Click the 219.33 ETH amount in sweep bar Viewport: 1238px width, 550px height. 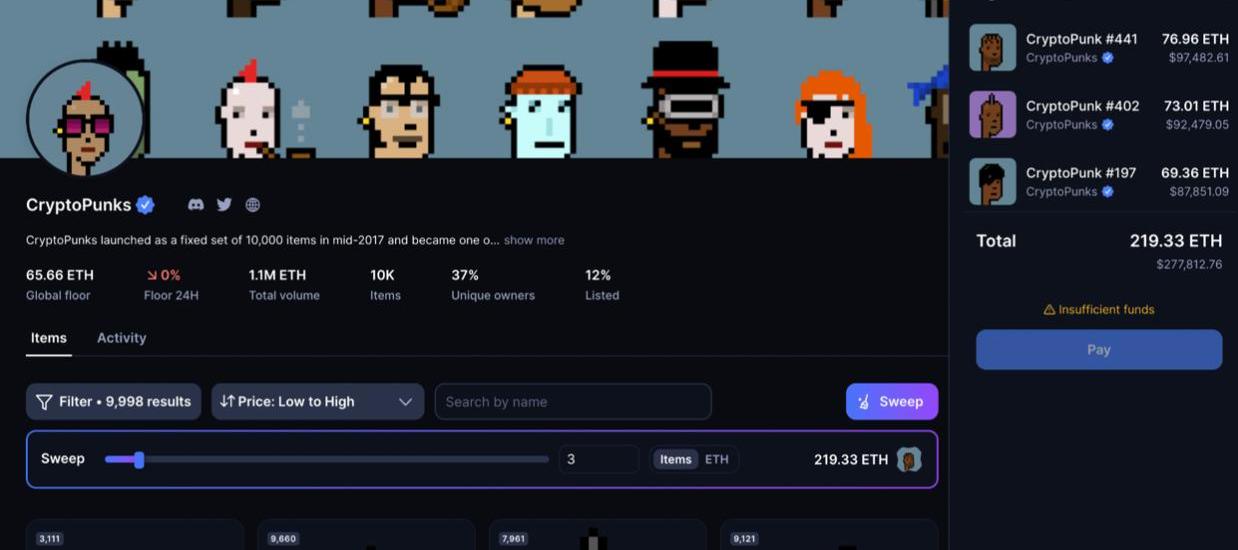(851, 460)
